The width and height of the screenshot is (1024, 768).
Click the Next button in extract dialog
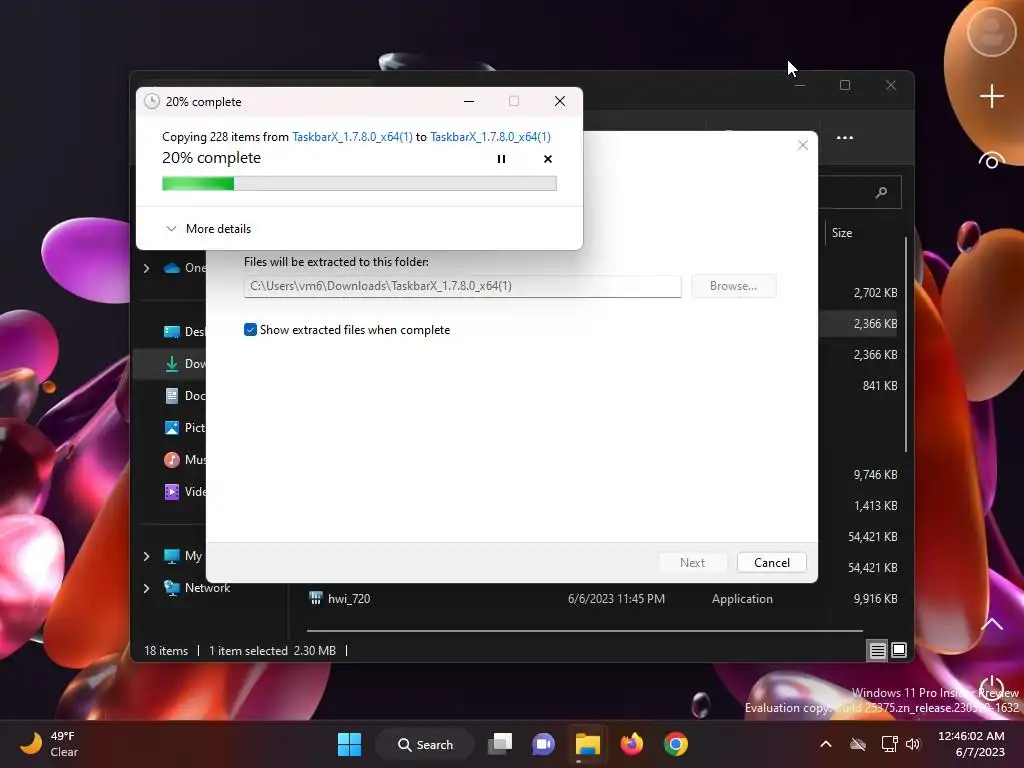692,563
